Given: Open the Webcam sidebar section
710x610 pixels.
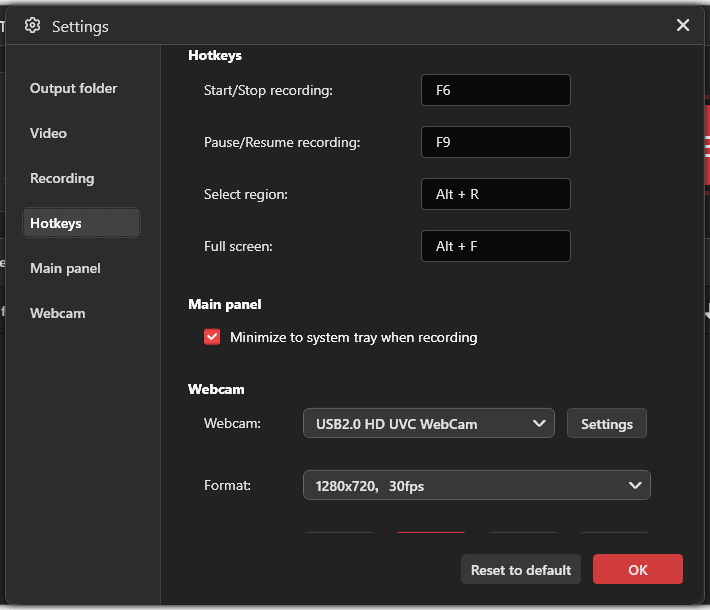Looking at the screenshot, I should [58, 313].
